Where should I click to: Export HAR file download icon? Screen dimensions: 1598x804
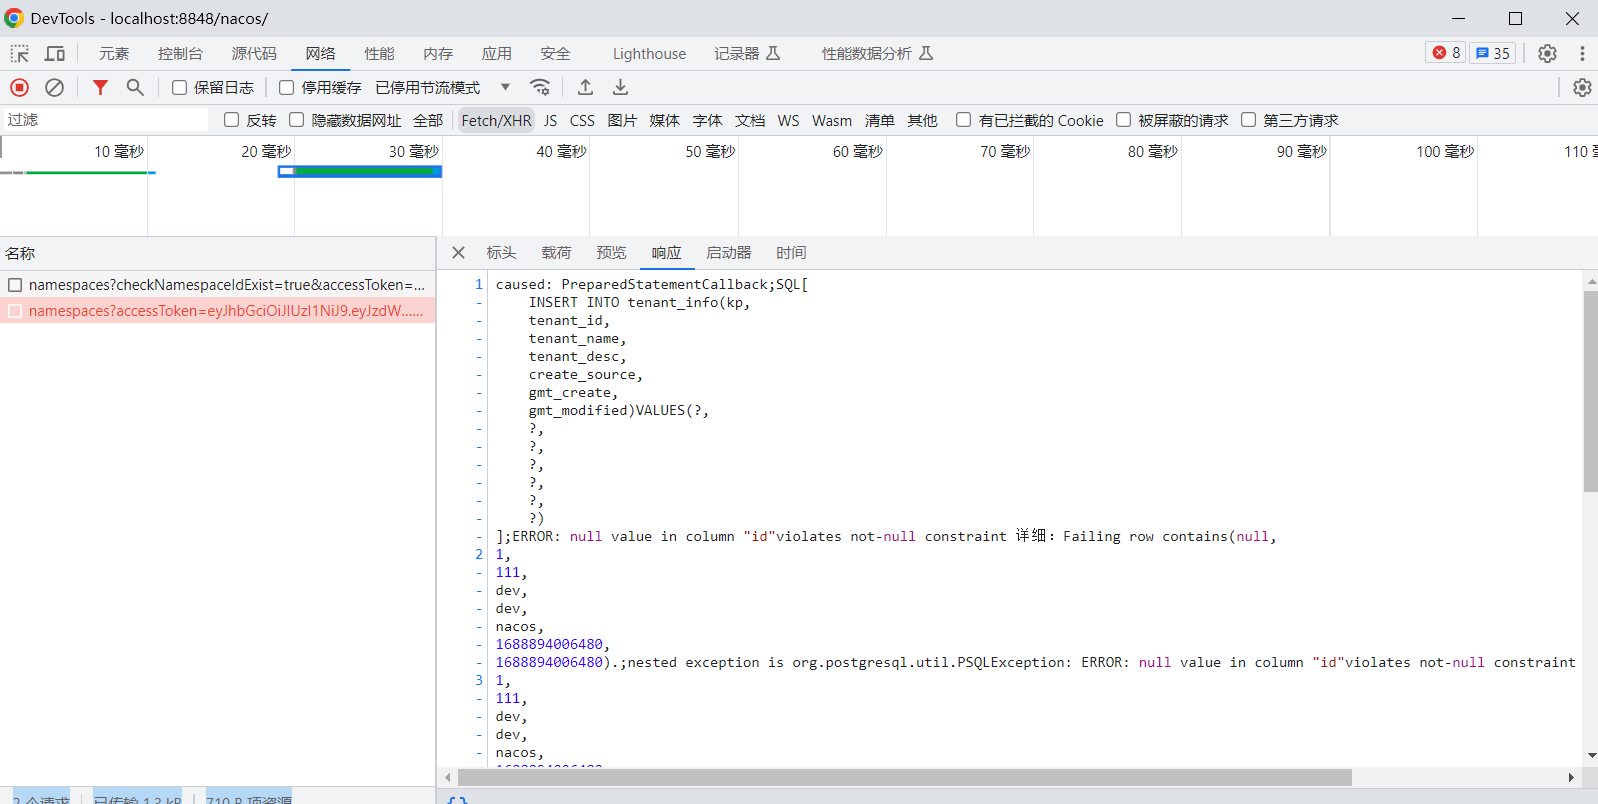tap(621, 87)
